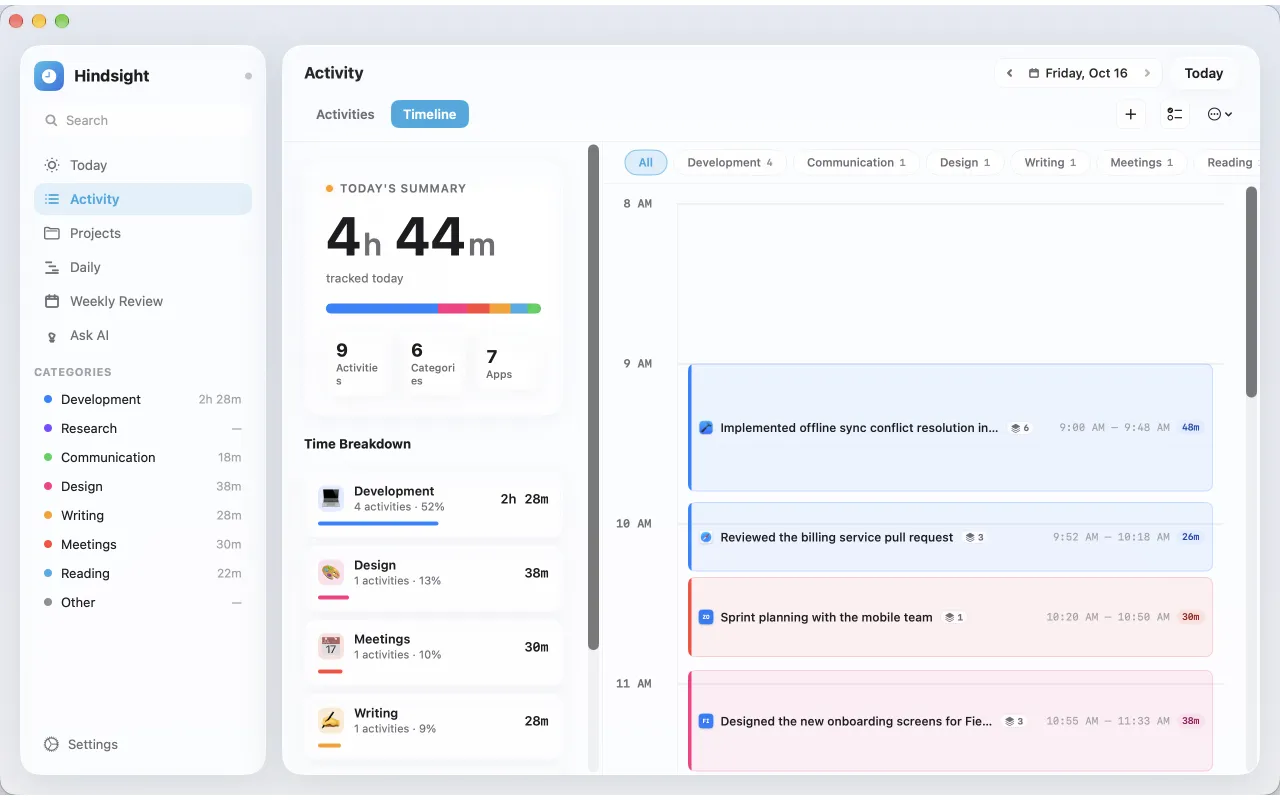Click the calendar icon on the Meetings breakdown card
The image size is (1280, 800).
pyautogui.click(x=331, y=646)
